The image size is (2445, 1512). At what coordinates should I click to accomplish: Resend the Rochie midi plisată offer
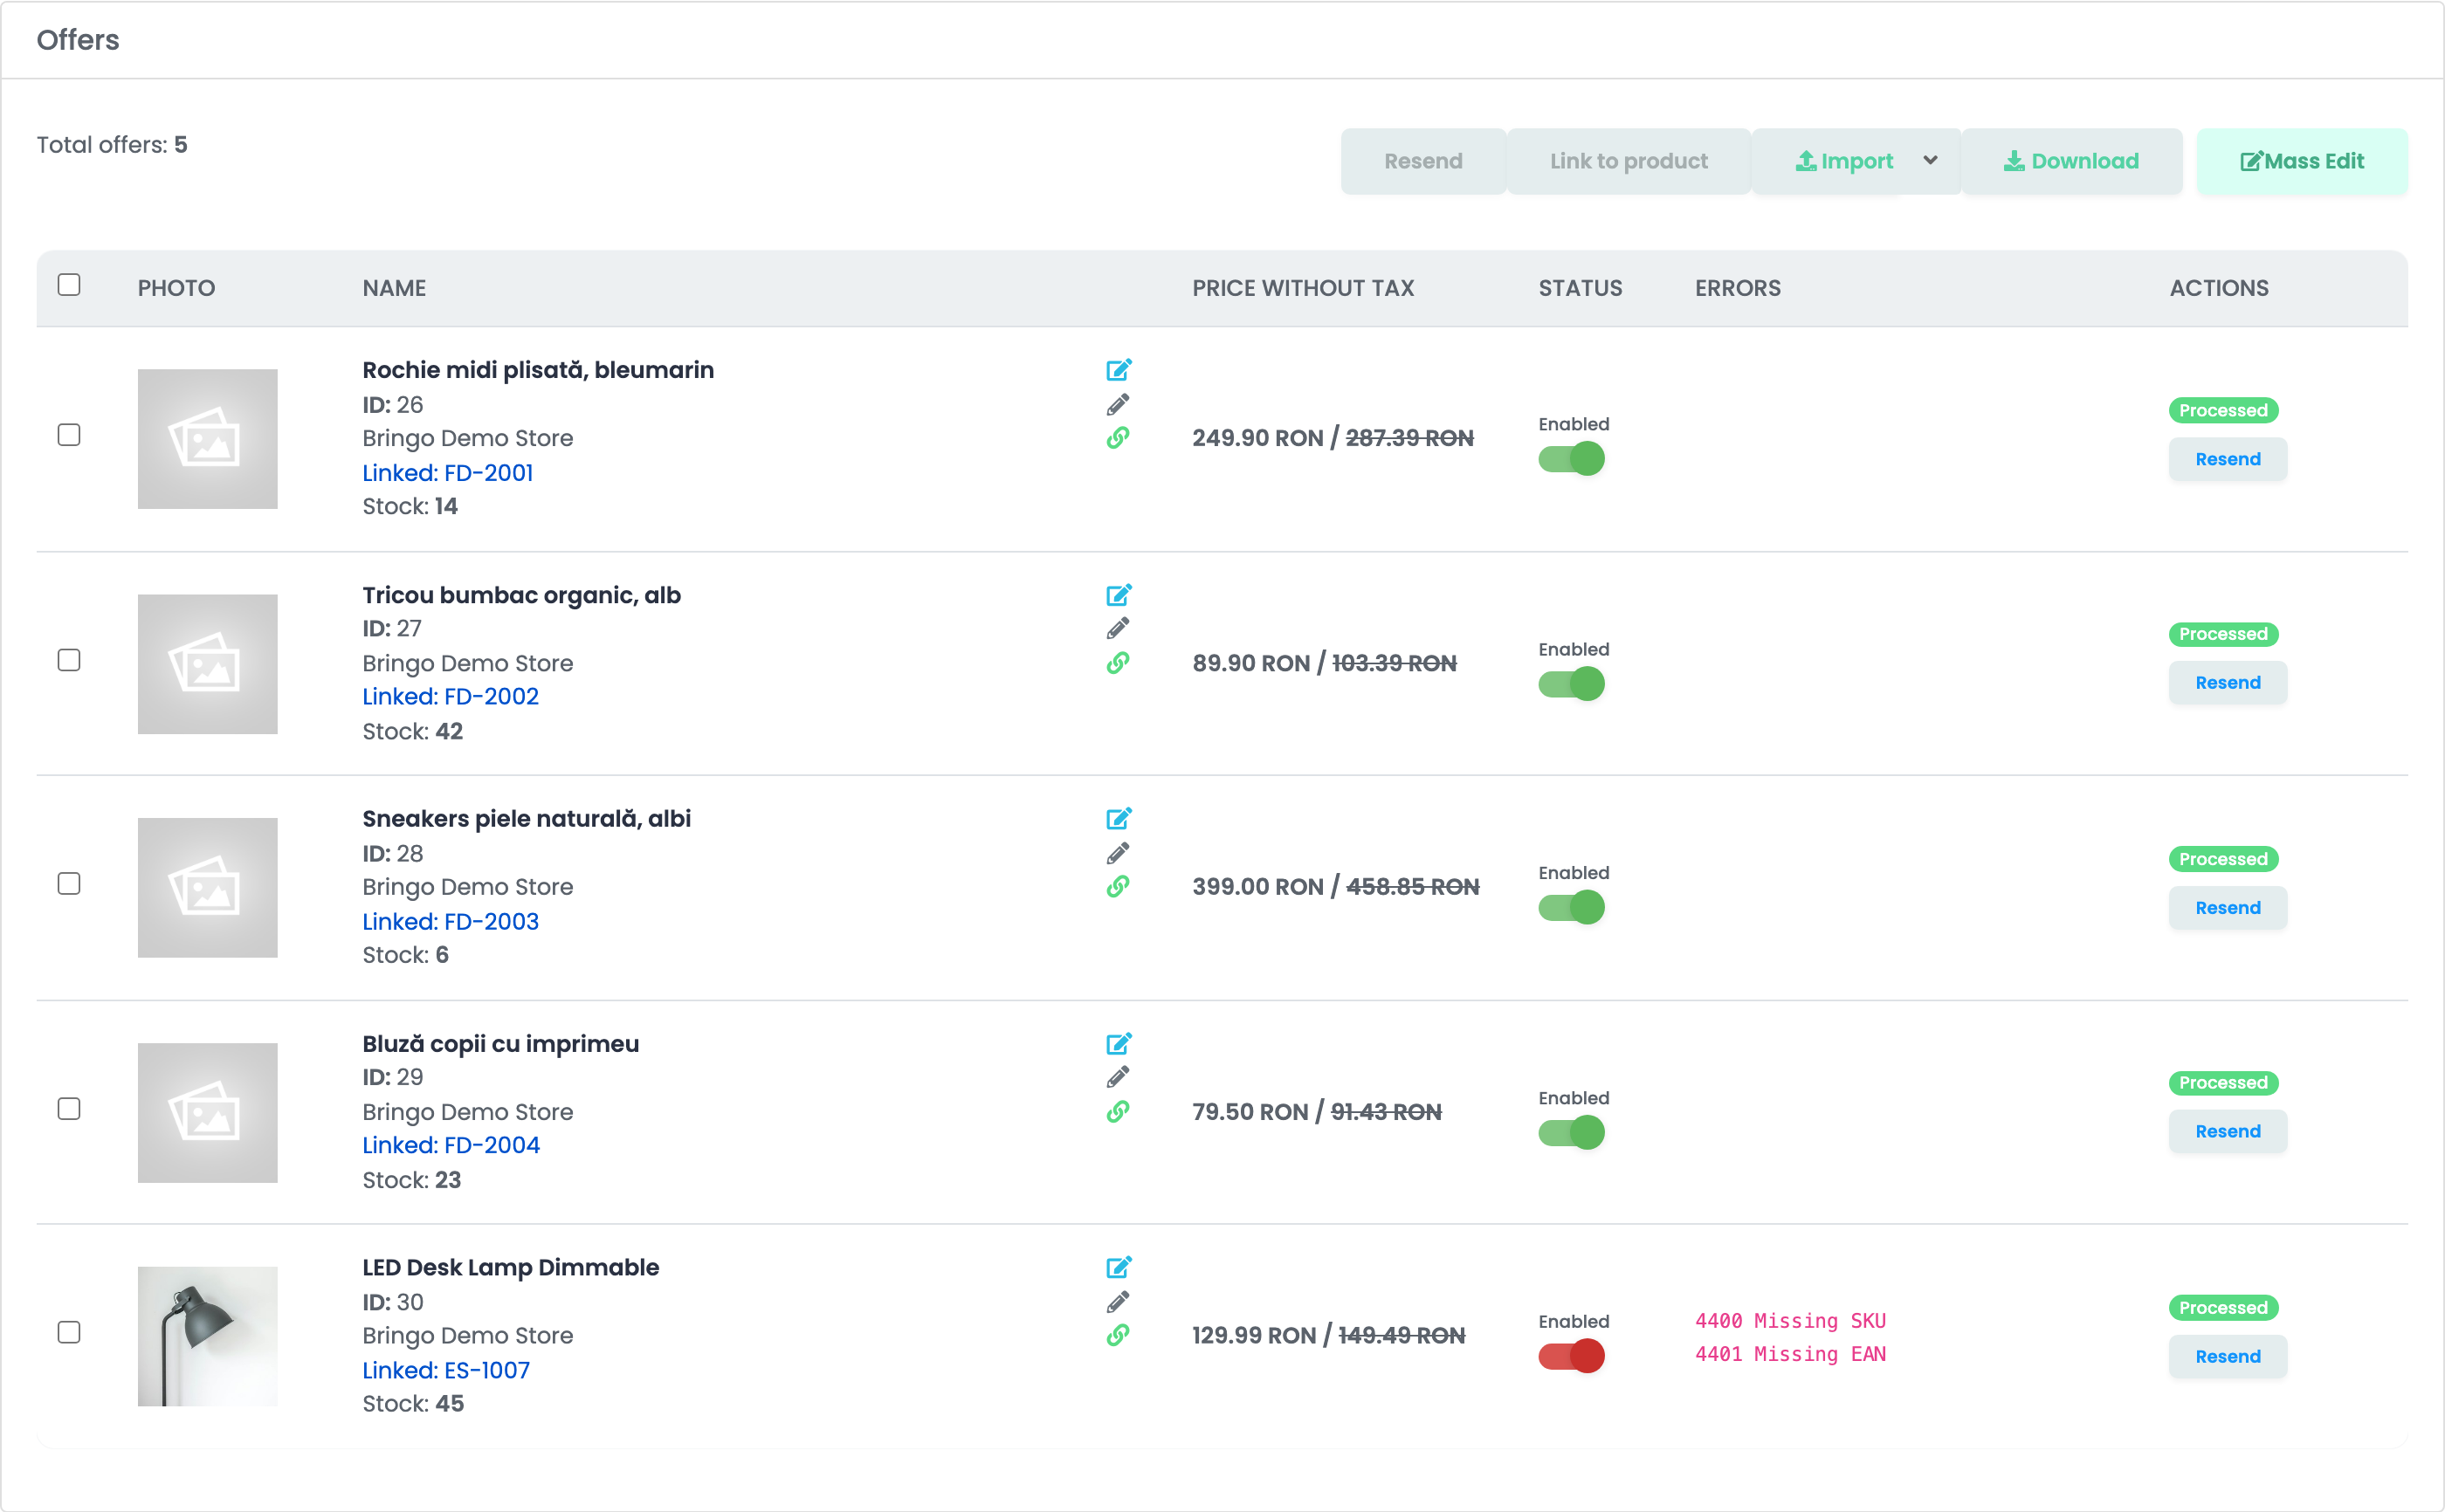[2227, 459]
